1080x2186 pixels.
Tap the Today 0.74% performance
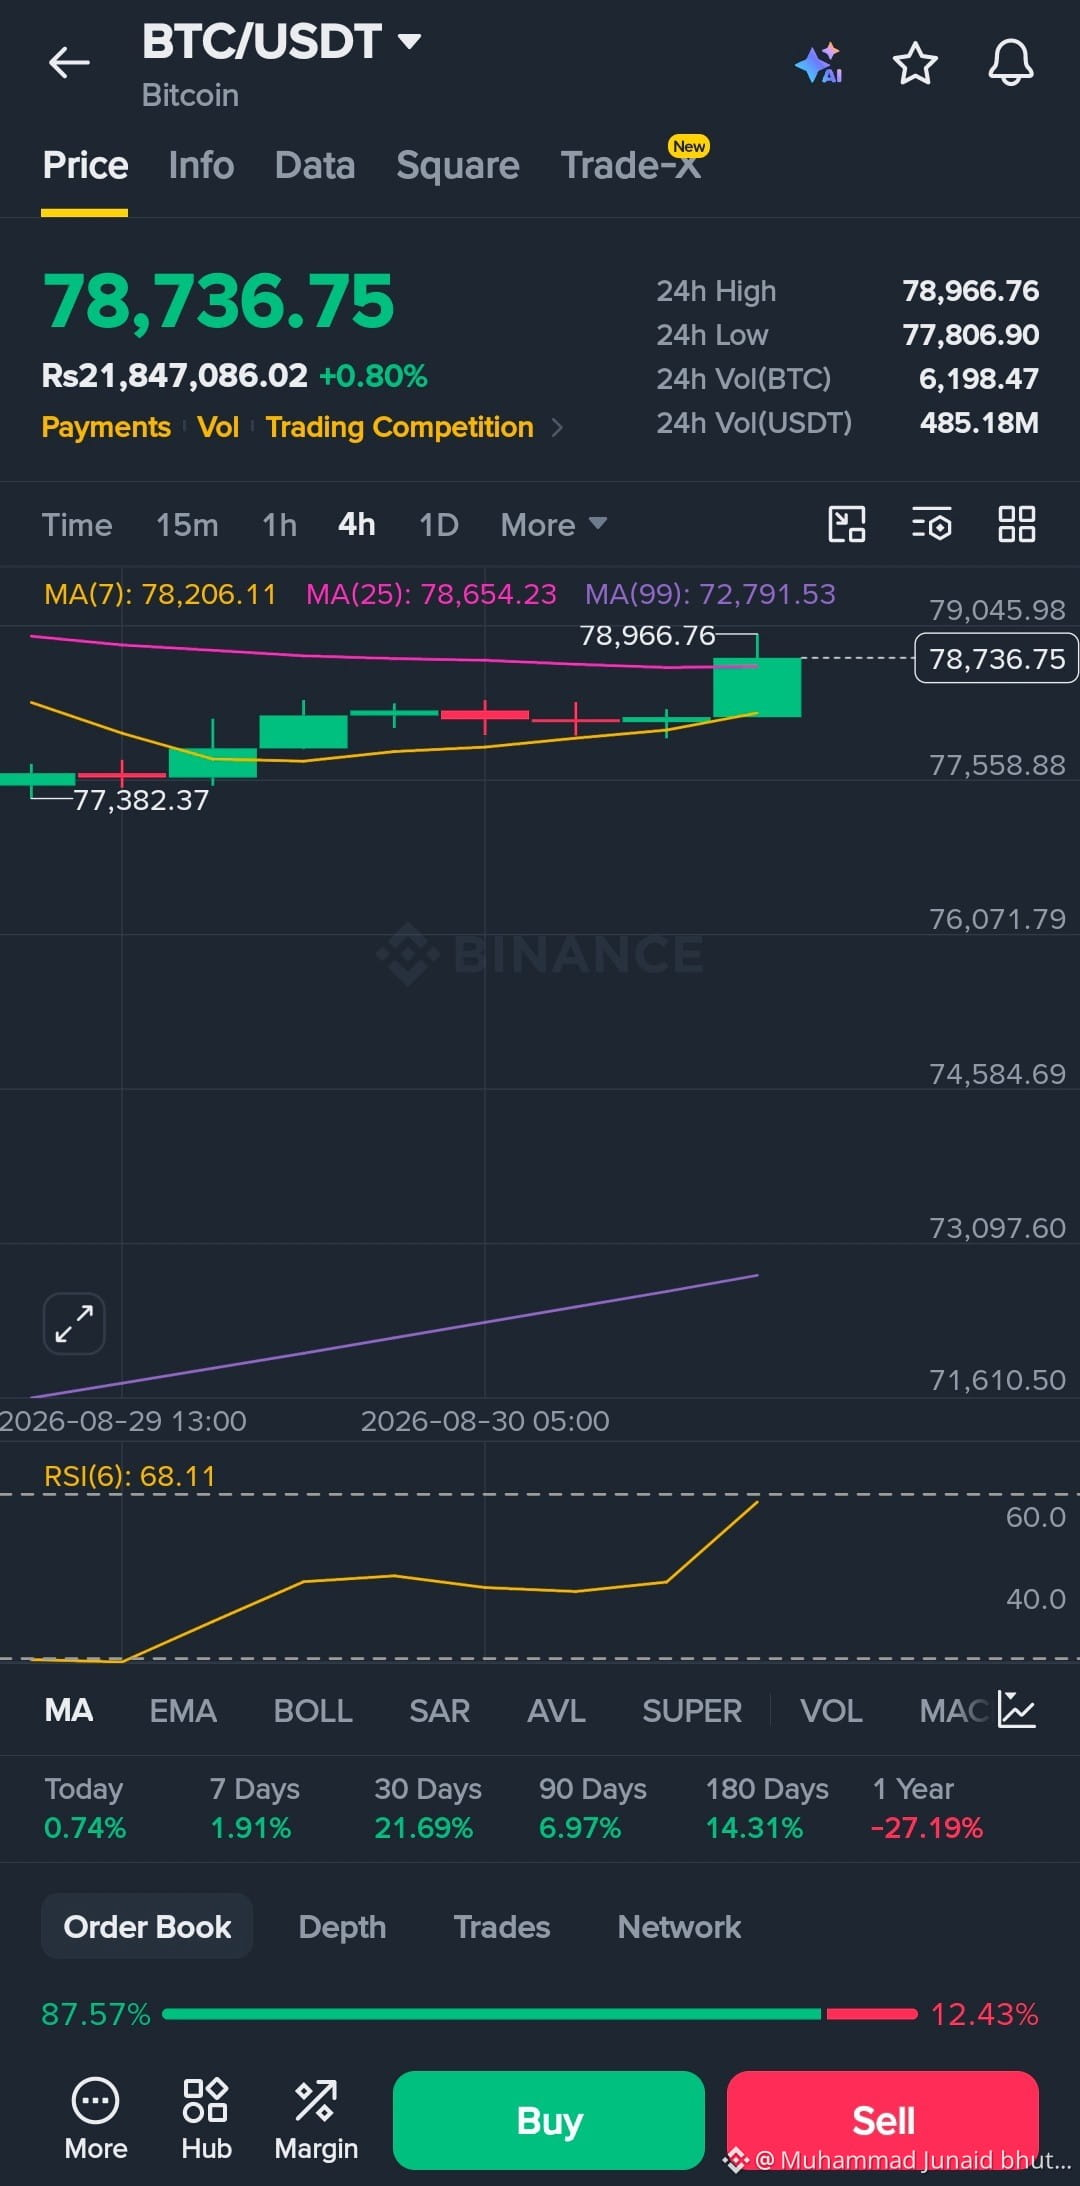pos(85,1808)
